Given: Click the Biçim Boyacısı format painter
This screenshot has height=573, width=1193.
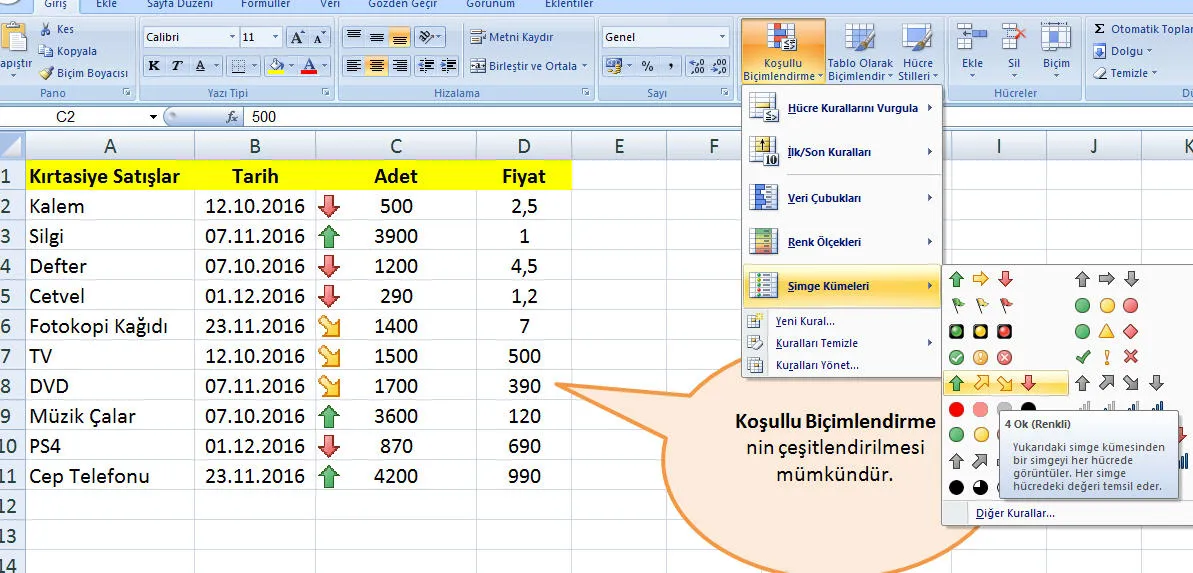Looking at the screenshot, I should coord(84,73).
